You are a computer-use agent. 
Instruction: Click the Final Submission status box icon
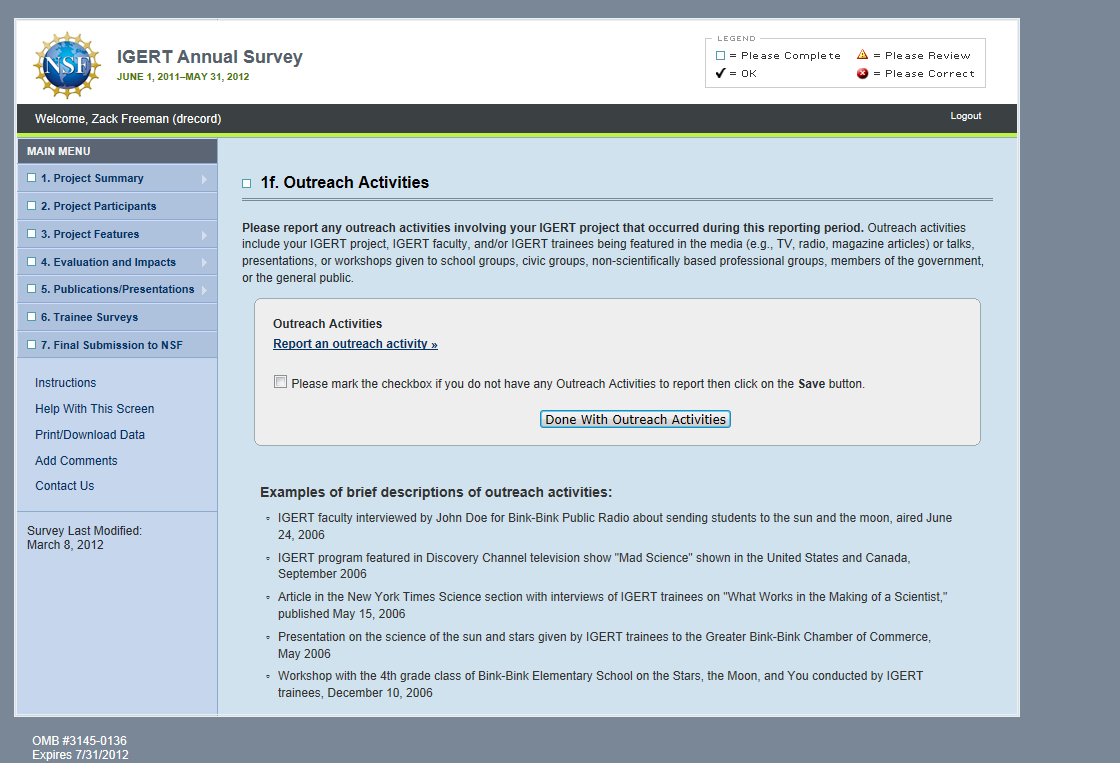point(32,345)
